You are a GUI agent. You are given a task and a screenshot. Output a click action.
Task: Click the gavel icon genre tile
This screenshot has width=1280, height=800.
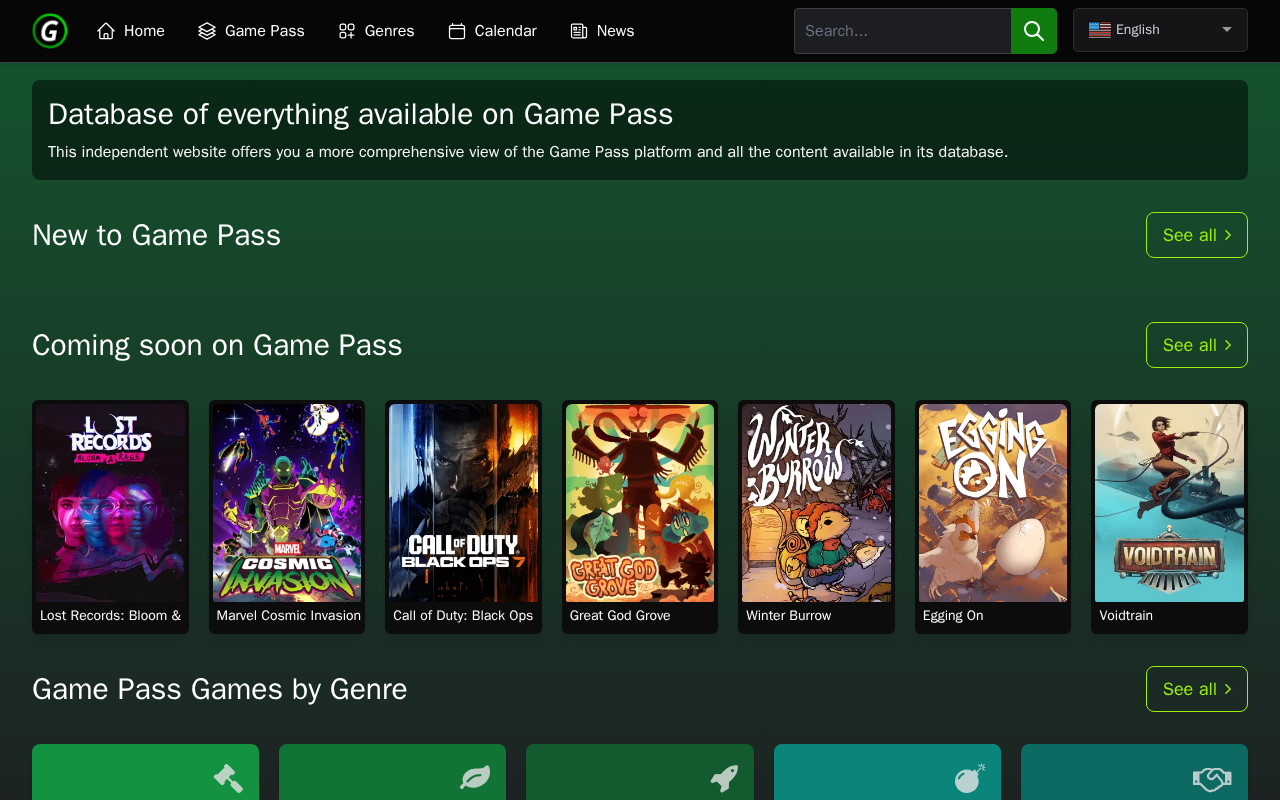145,772
